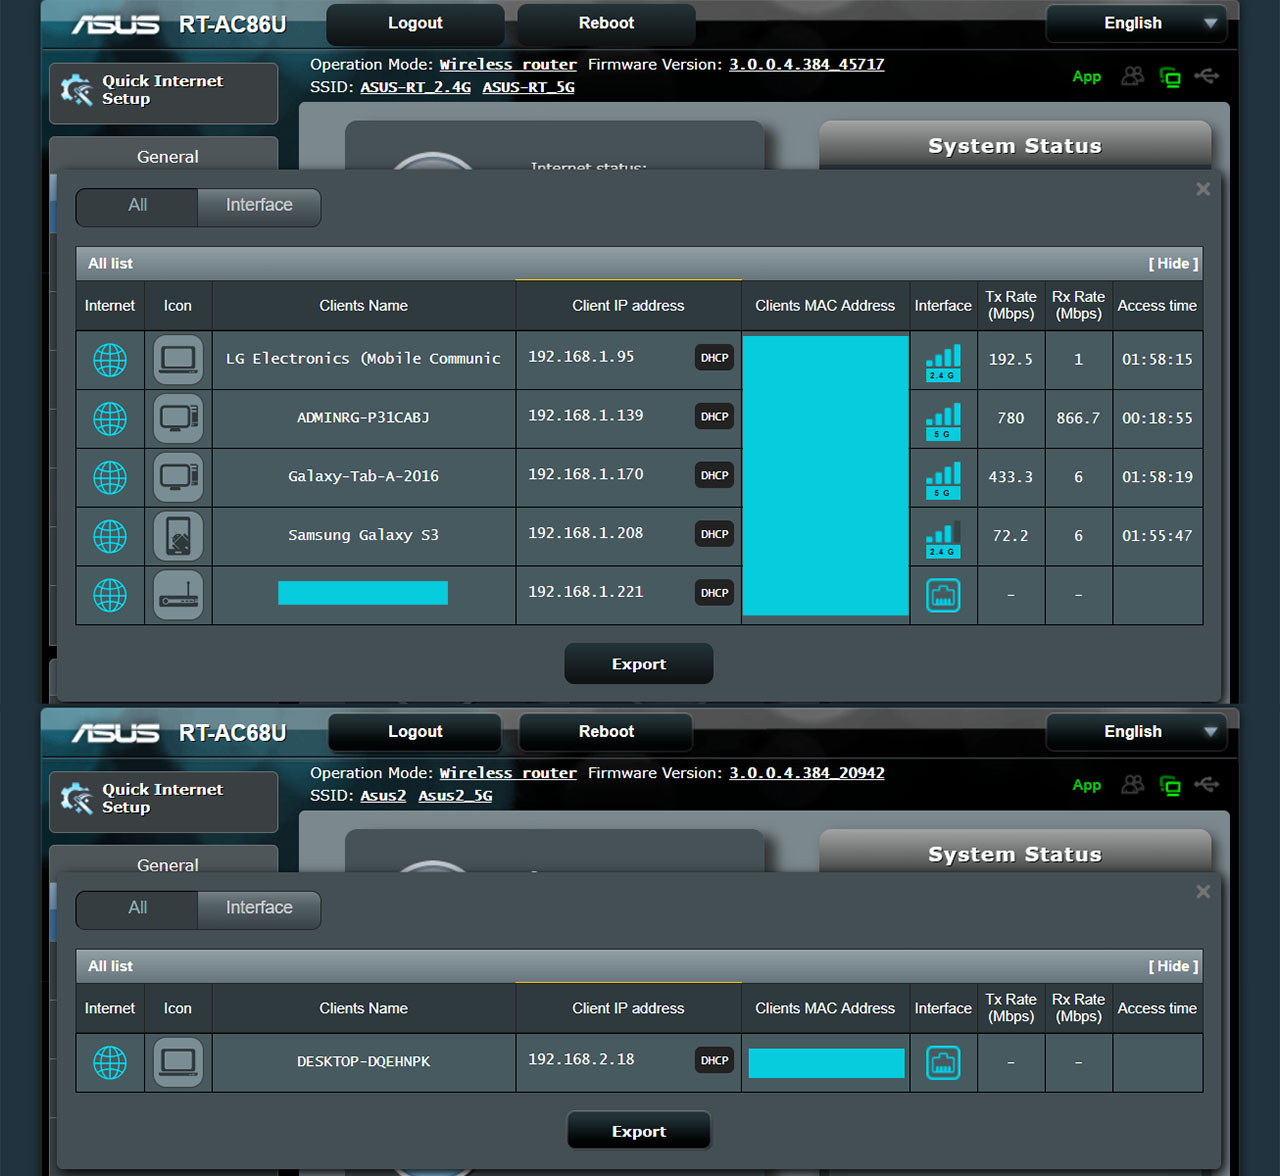Click Reboot button on RT-AC86U
1280x1176 pixels.
[606, 23]
